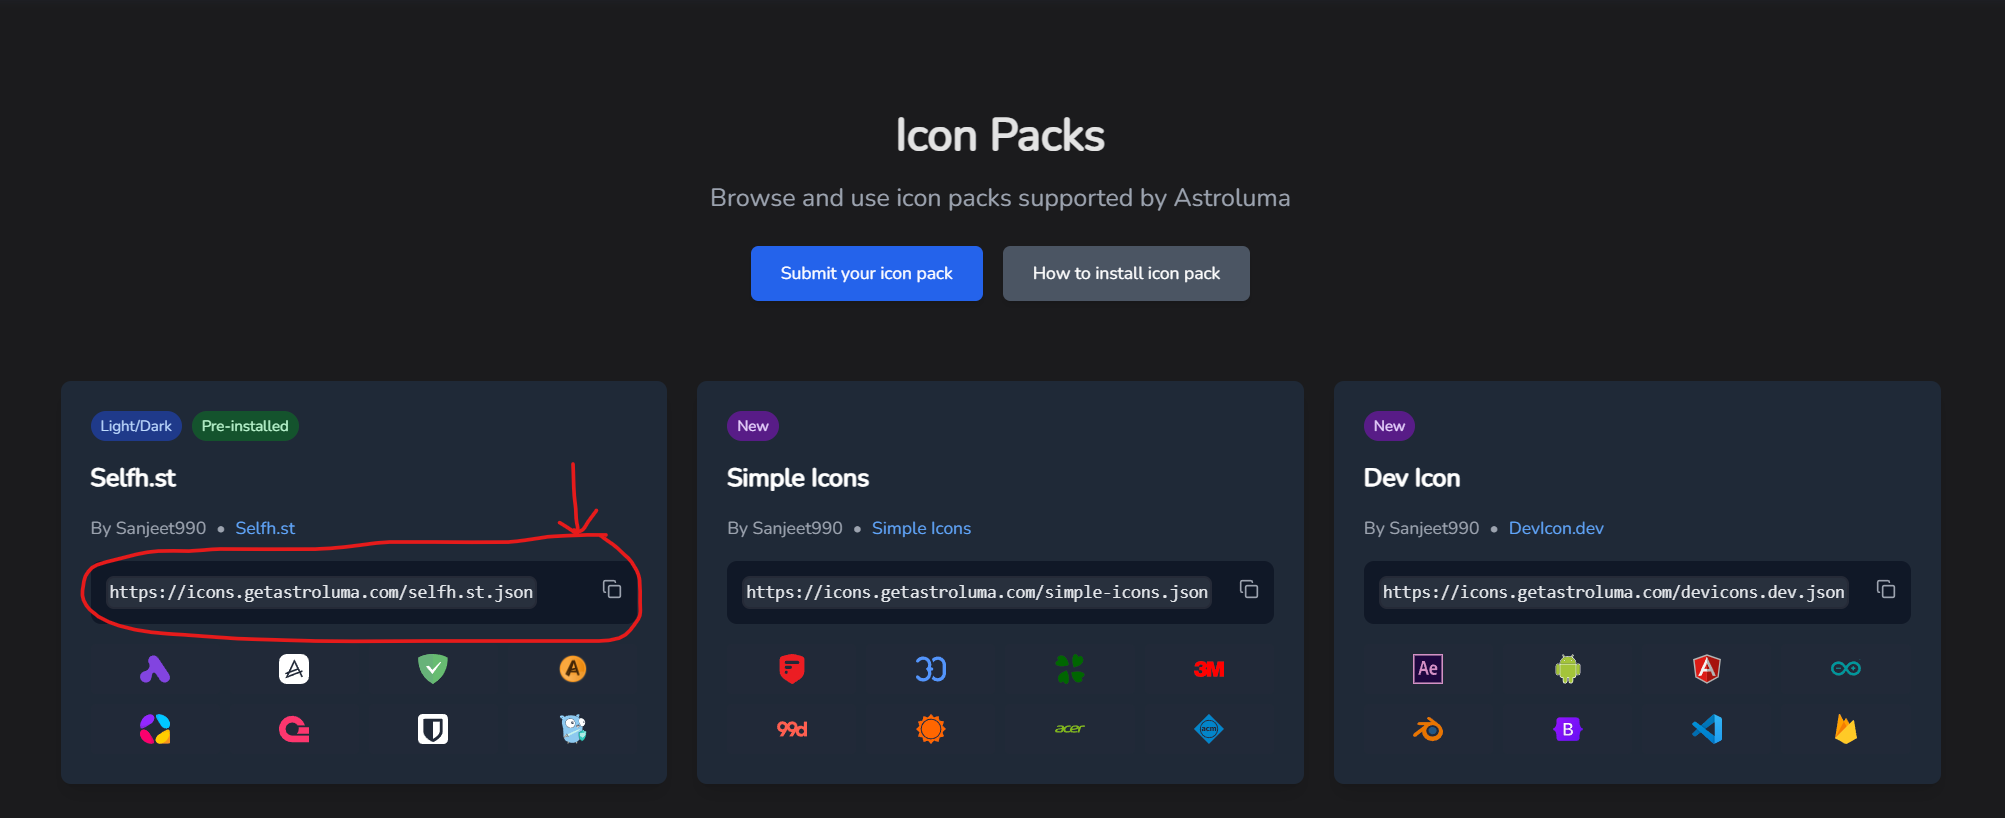Copy the simple-icons.json URL
2005x818 pixels.
[x=1249, y=589]
